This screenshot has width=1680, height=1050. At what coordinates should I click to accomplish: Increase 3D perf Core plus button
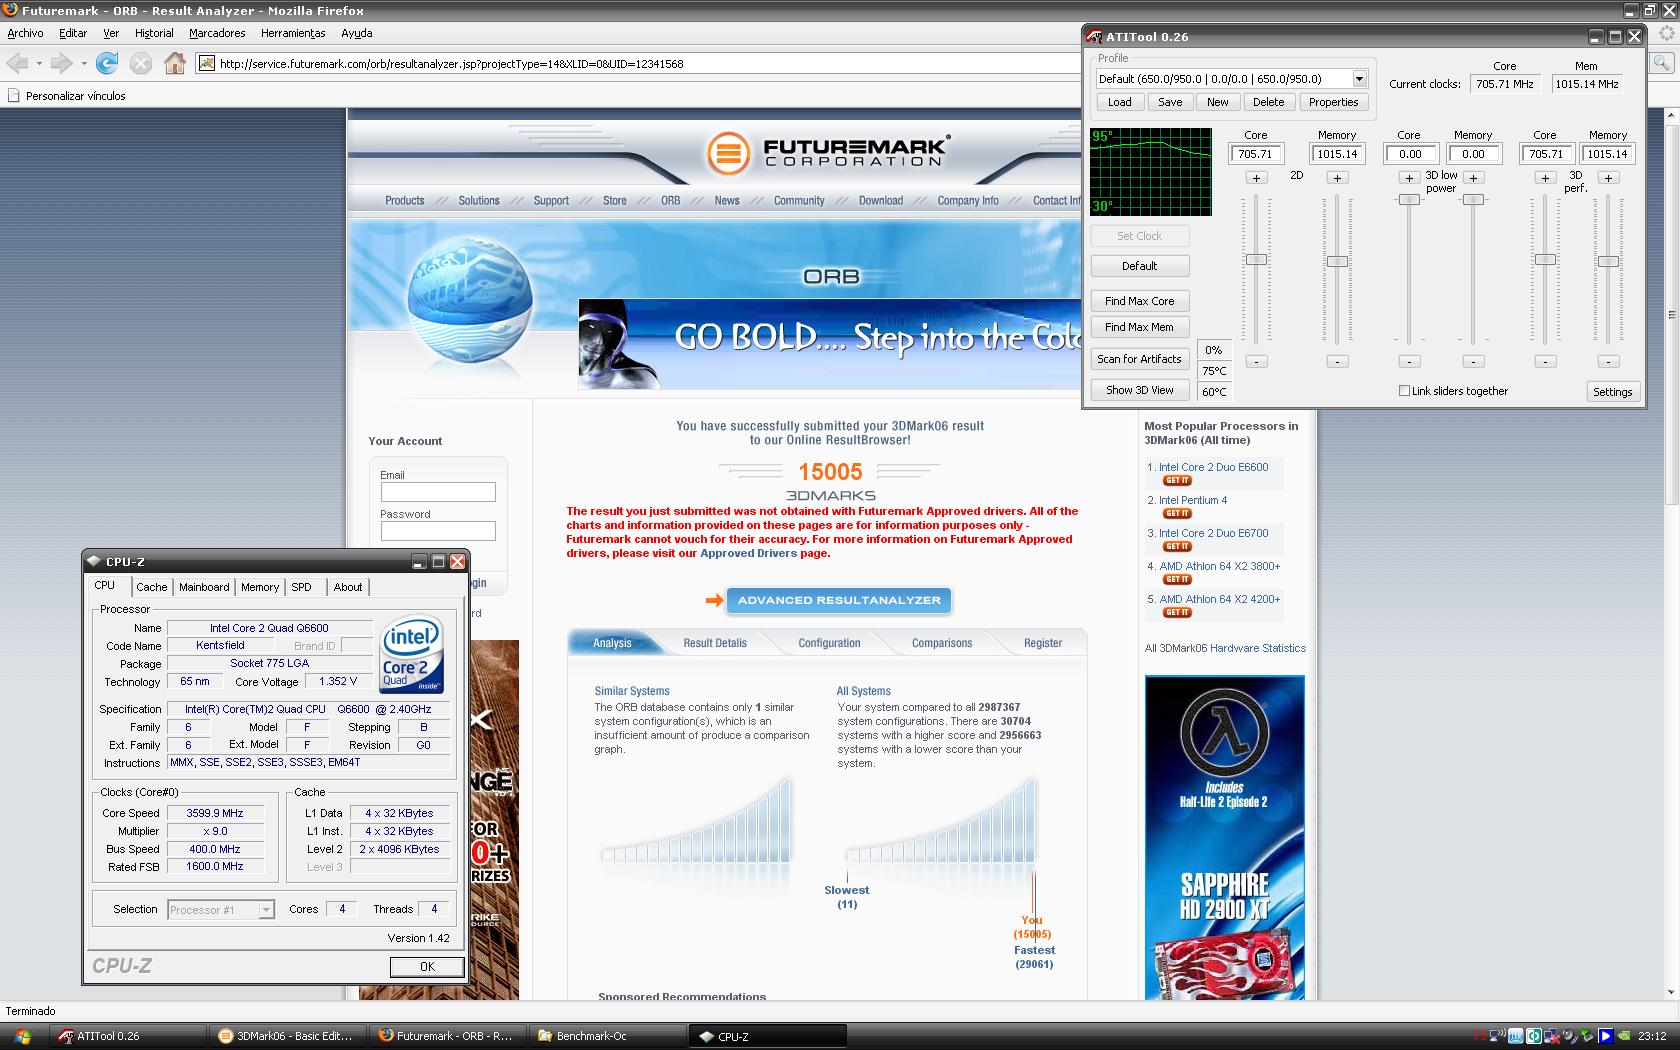tap(1545, 177)
